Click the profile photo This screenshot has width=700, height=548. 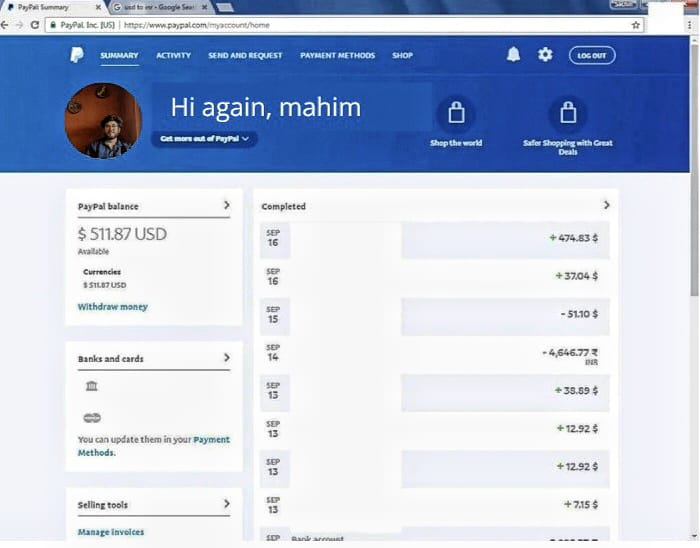[103, 120]
